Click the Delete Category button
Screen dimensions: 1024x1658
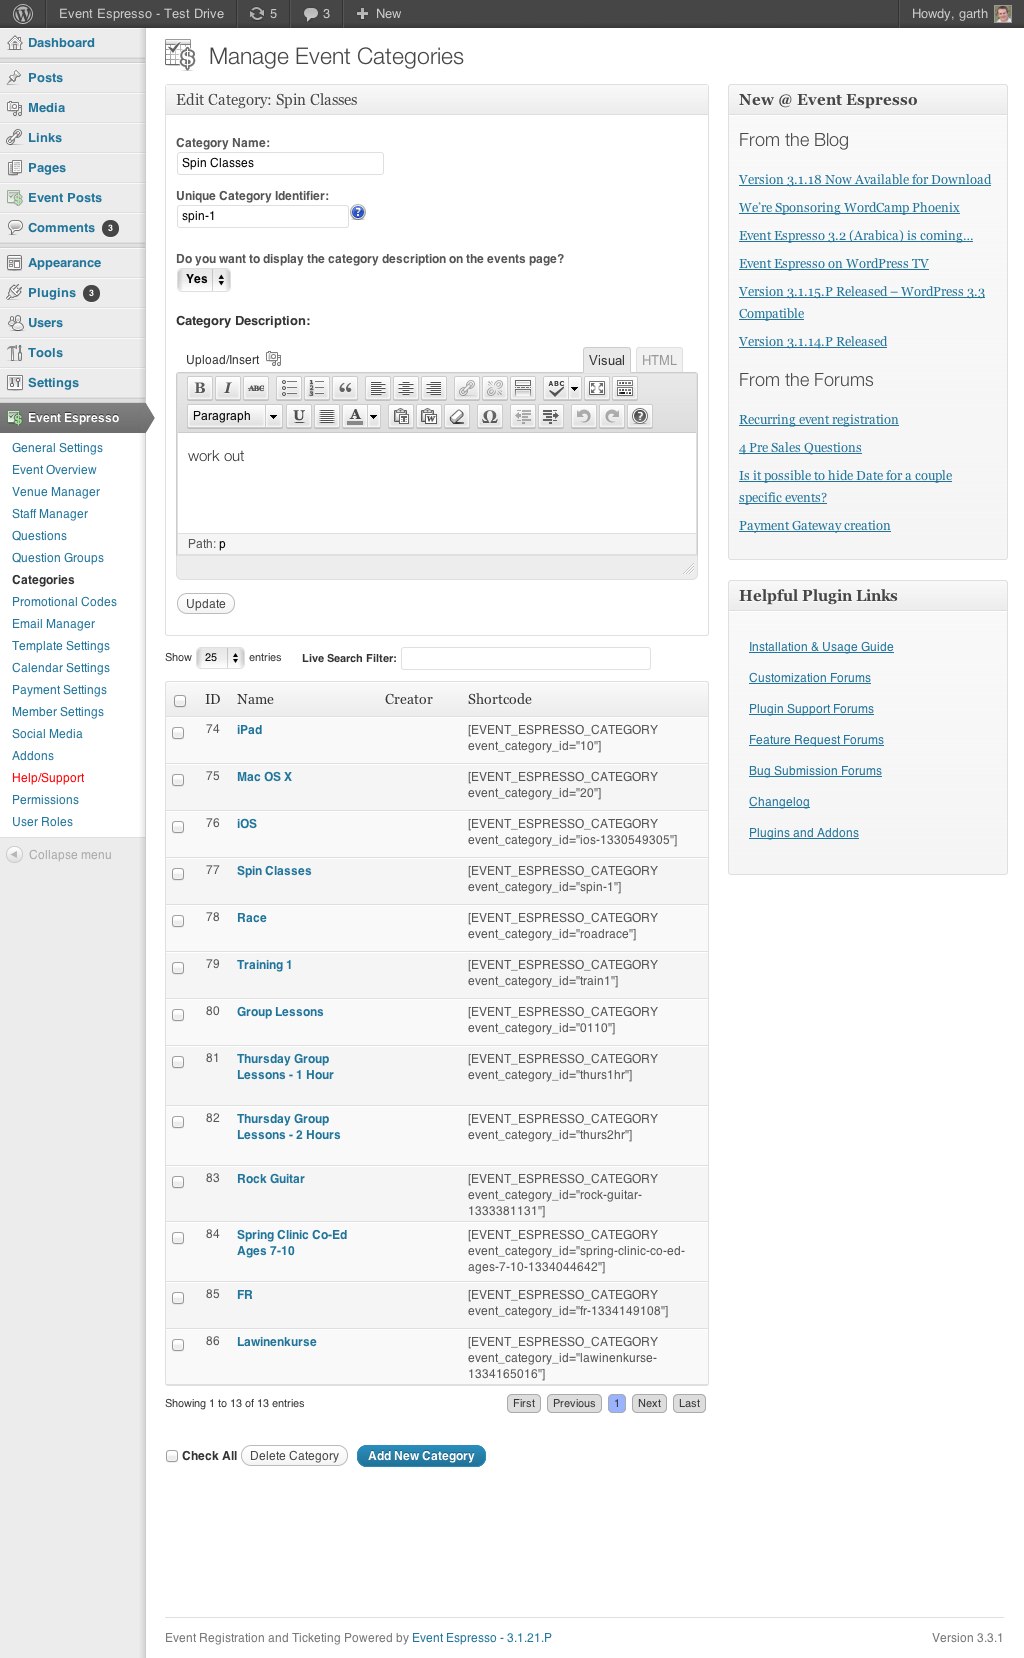coord(294,1456)
